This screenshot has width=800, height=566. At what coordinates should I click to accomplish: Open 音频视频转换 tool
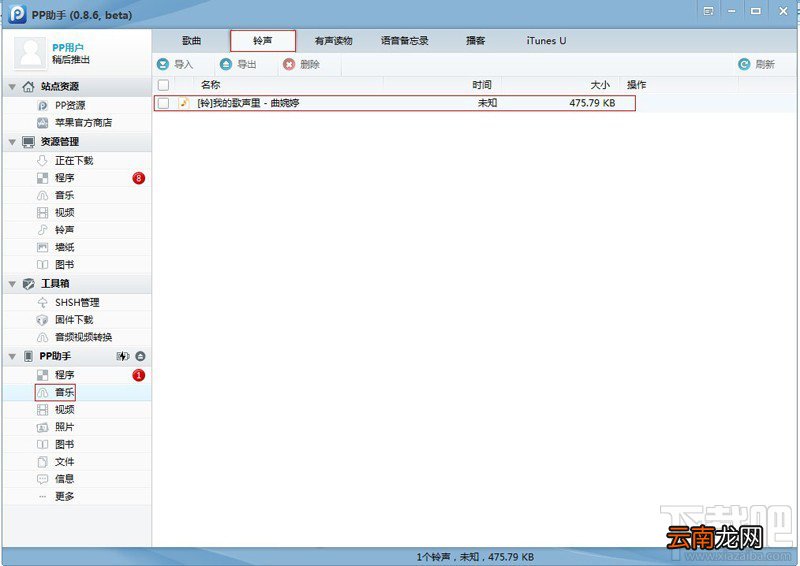tap(84, 337)
